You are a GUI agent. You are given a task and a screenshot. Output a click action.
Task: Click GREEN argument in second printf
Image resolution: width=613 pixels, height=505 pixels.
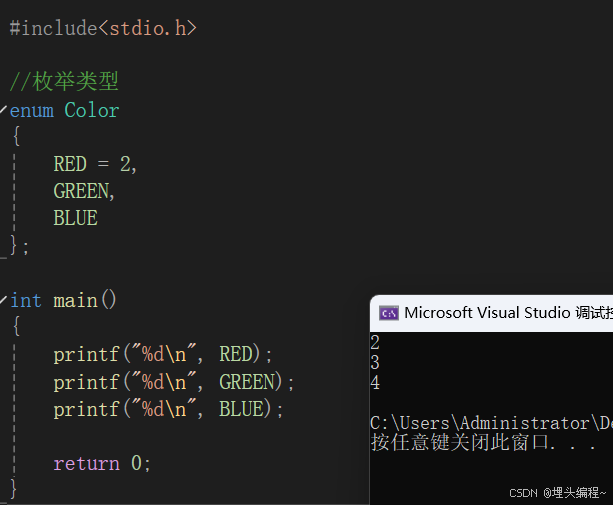[247, 382]
